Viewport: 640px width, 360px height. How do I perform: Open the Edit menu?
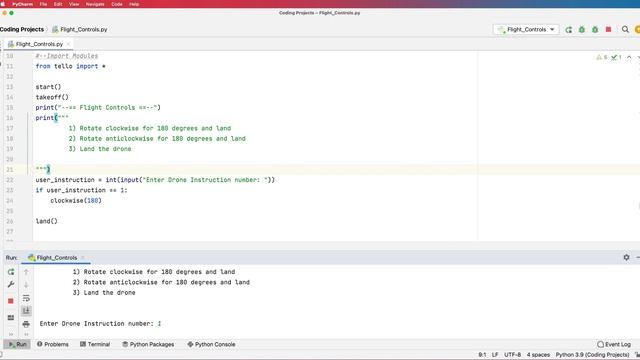pyautogui.click(x=58, y=4)
